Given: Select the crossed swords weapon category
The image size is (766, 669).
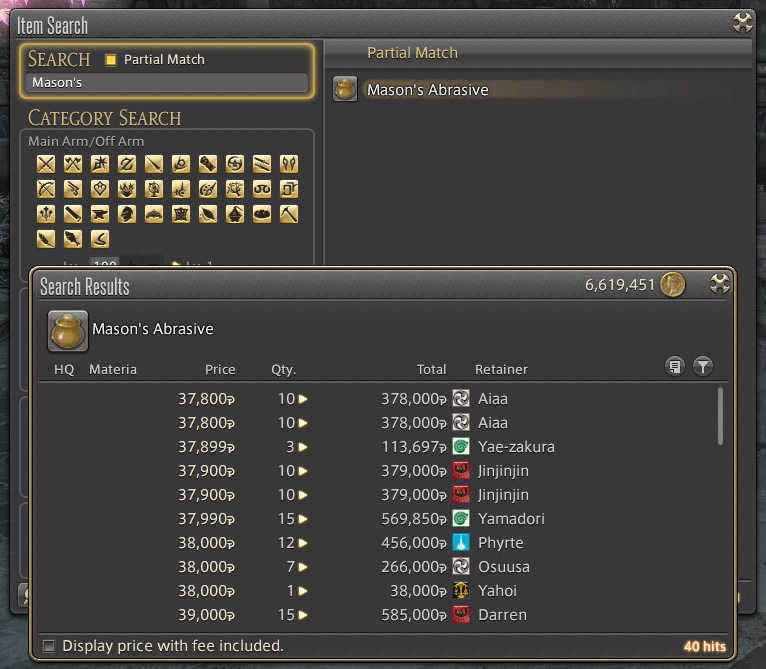Looking at the screenshot, I should coord(46,164).
